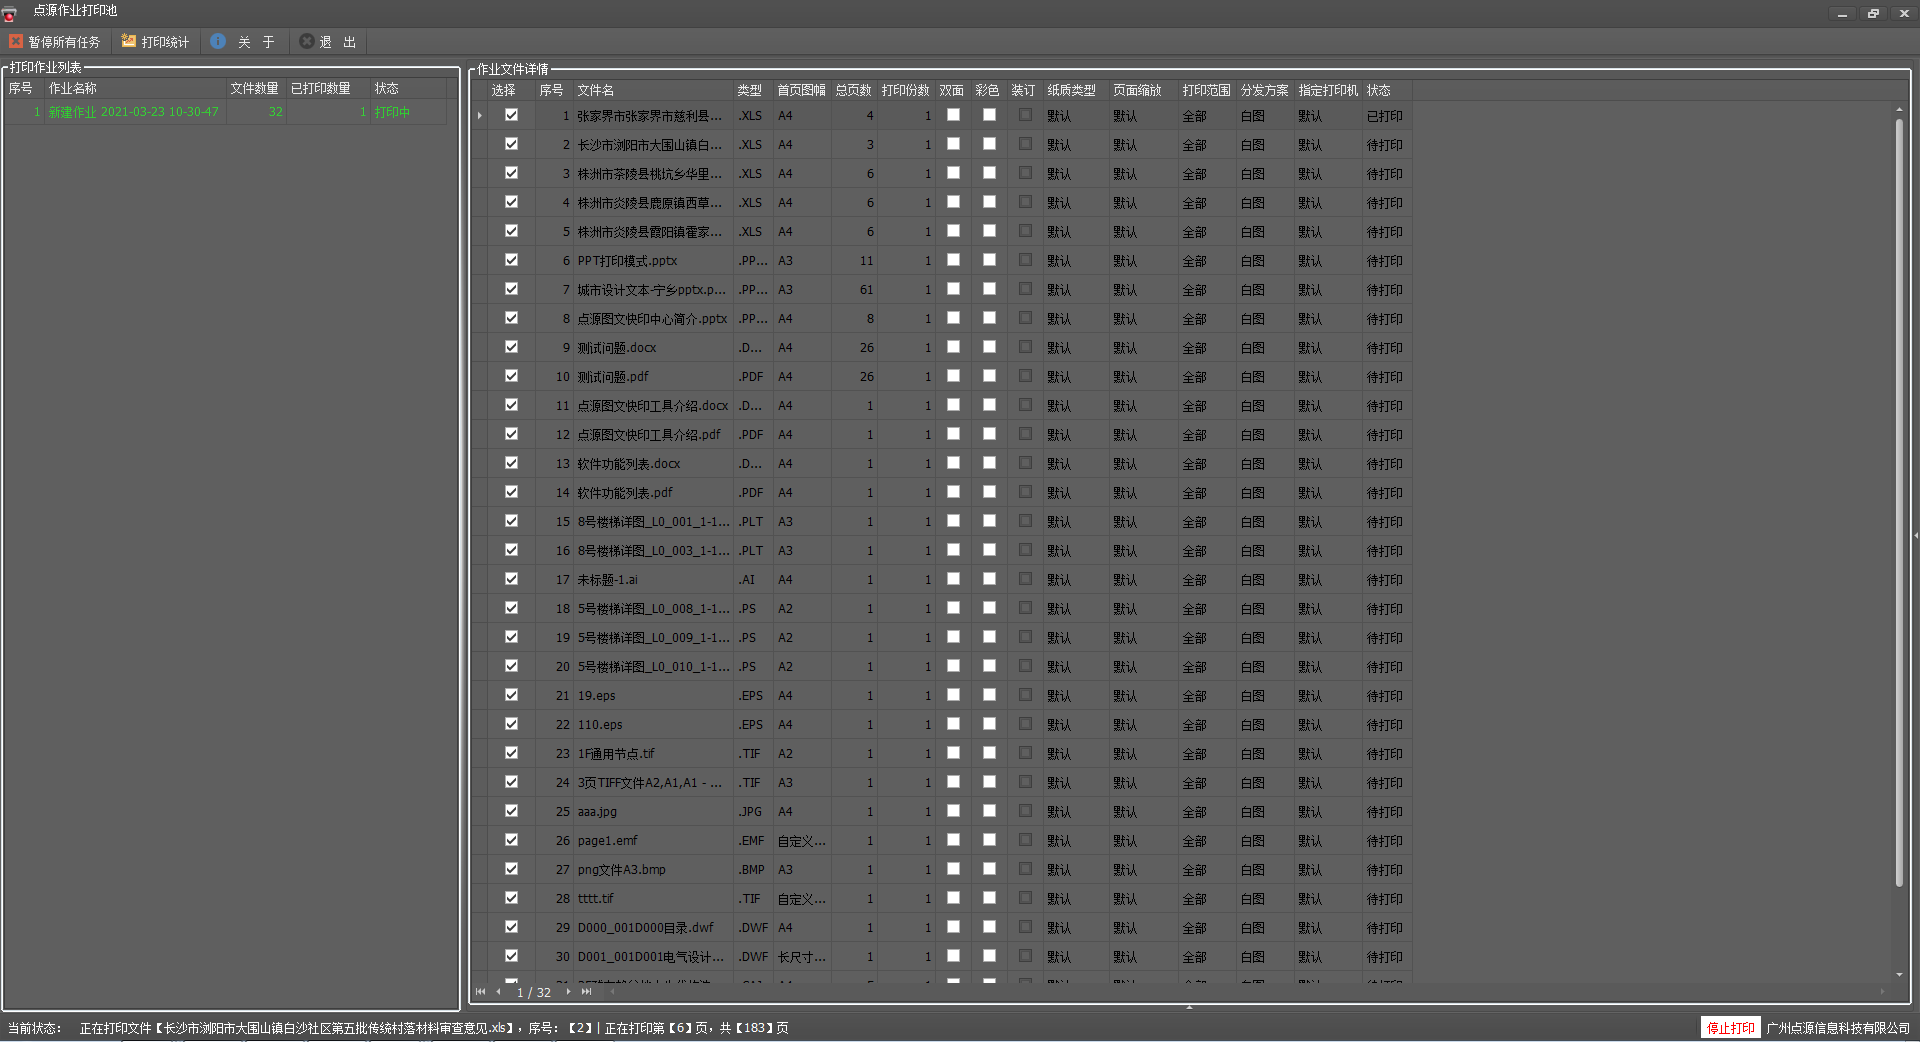
Task: Collapse the bottom panel splitter arrow
Action: click(x=1189, y=1008)
